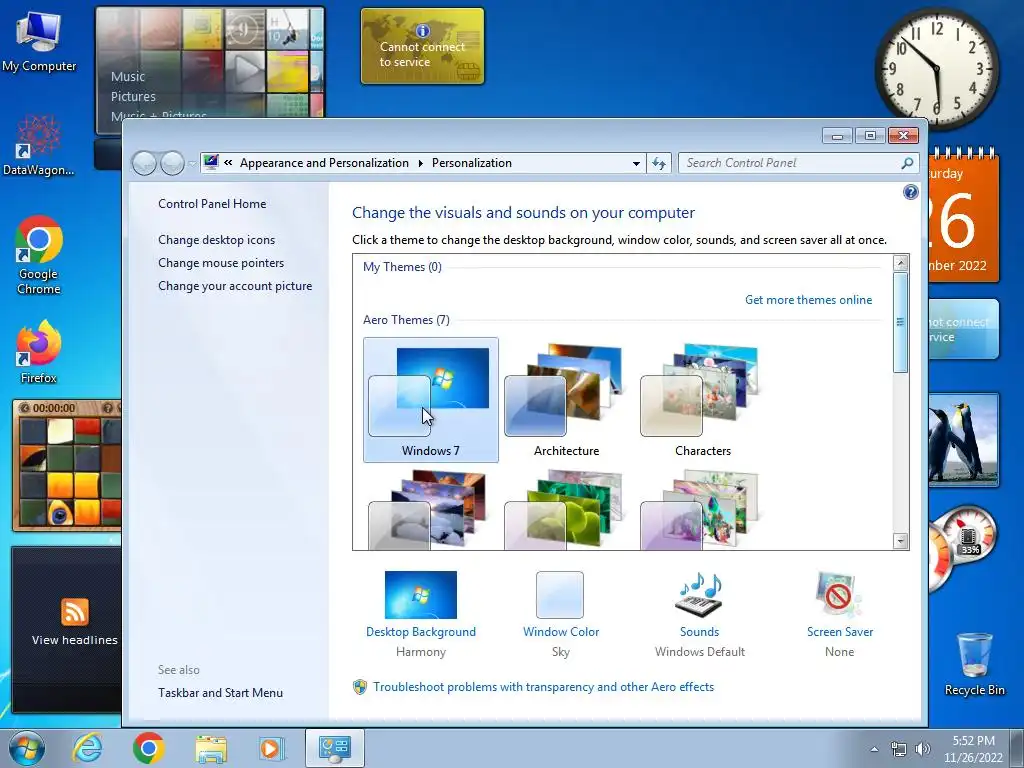Open the Recycle Bin
The width and height of the screenshot is (1024, 768).
click(x=974, y=664)
